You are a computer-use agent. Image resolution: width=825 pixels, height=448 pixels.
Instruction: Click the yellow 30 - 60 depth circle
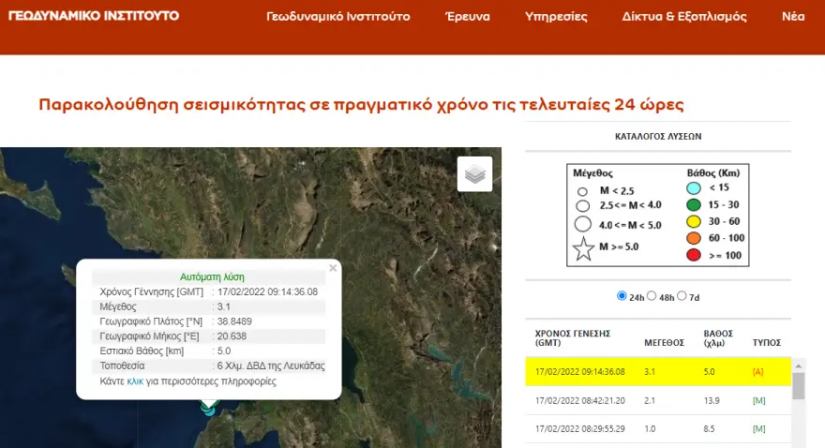tap(694, 222)
